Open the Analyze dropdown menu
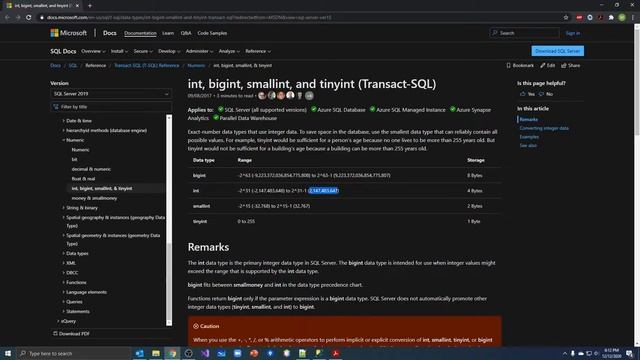Image resolution: width=640 pixels, height=360 pixels. 229,51
